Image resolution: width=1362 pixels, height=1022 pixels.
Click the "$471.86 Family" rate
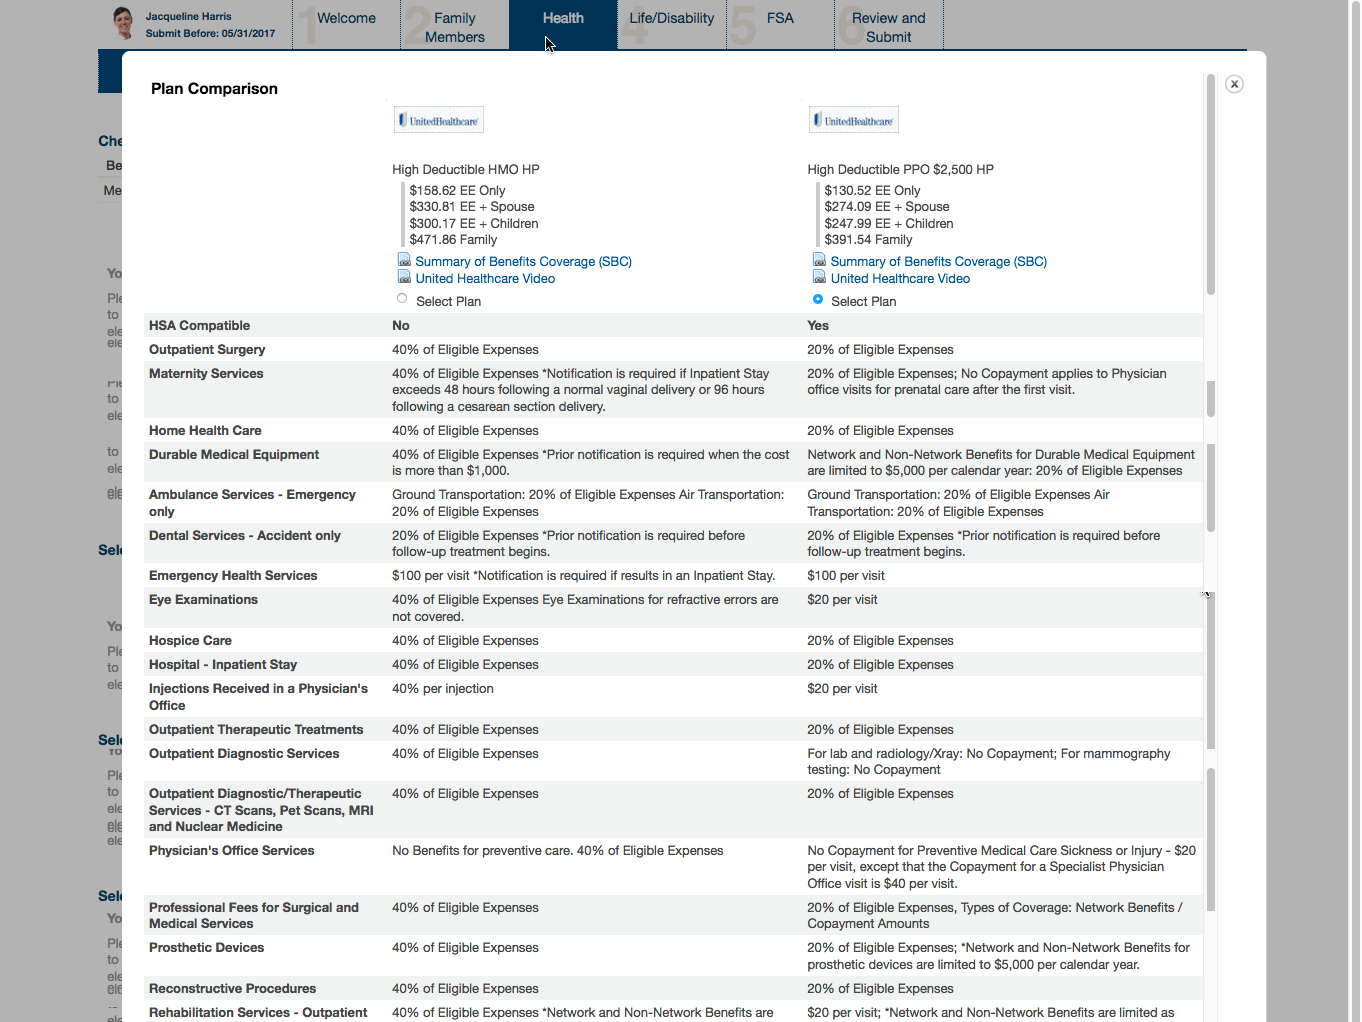453,239
